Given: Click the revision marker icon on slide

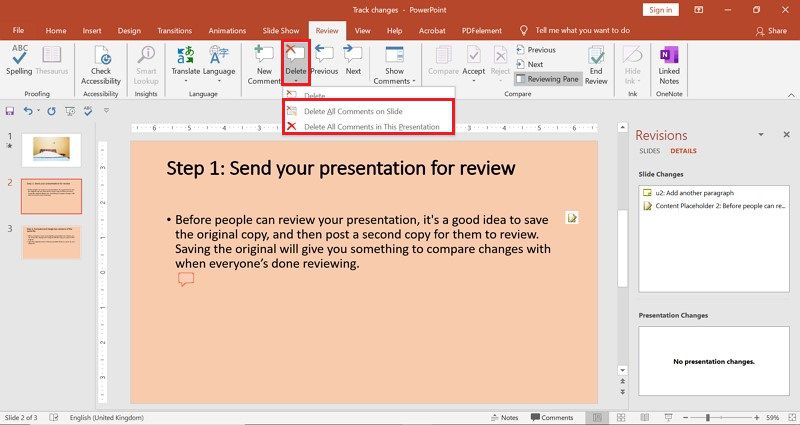Looking at the screenshot, I should point(572,218).
